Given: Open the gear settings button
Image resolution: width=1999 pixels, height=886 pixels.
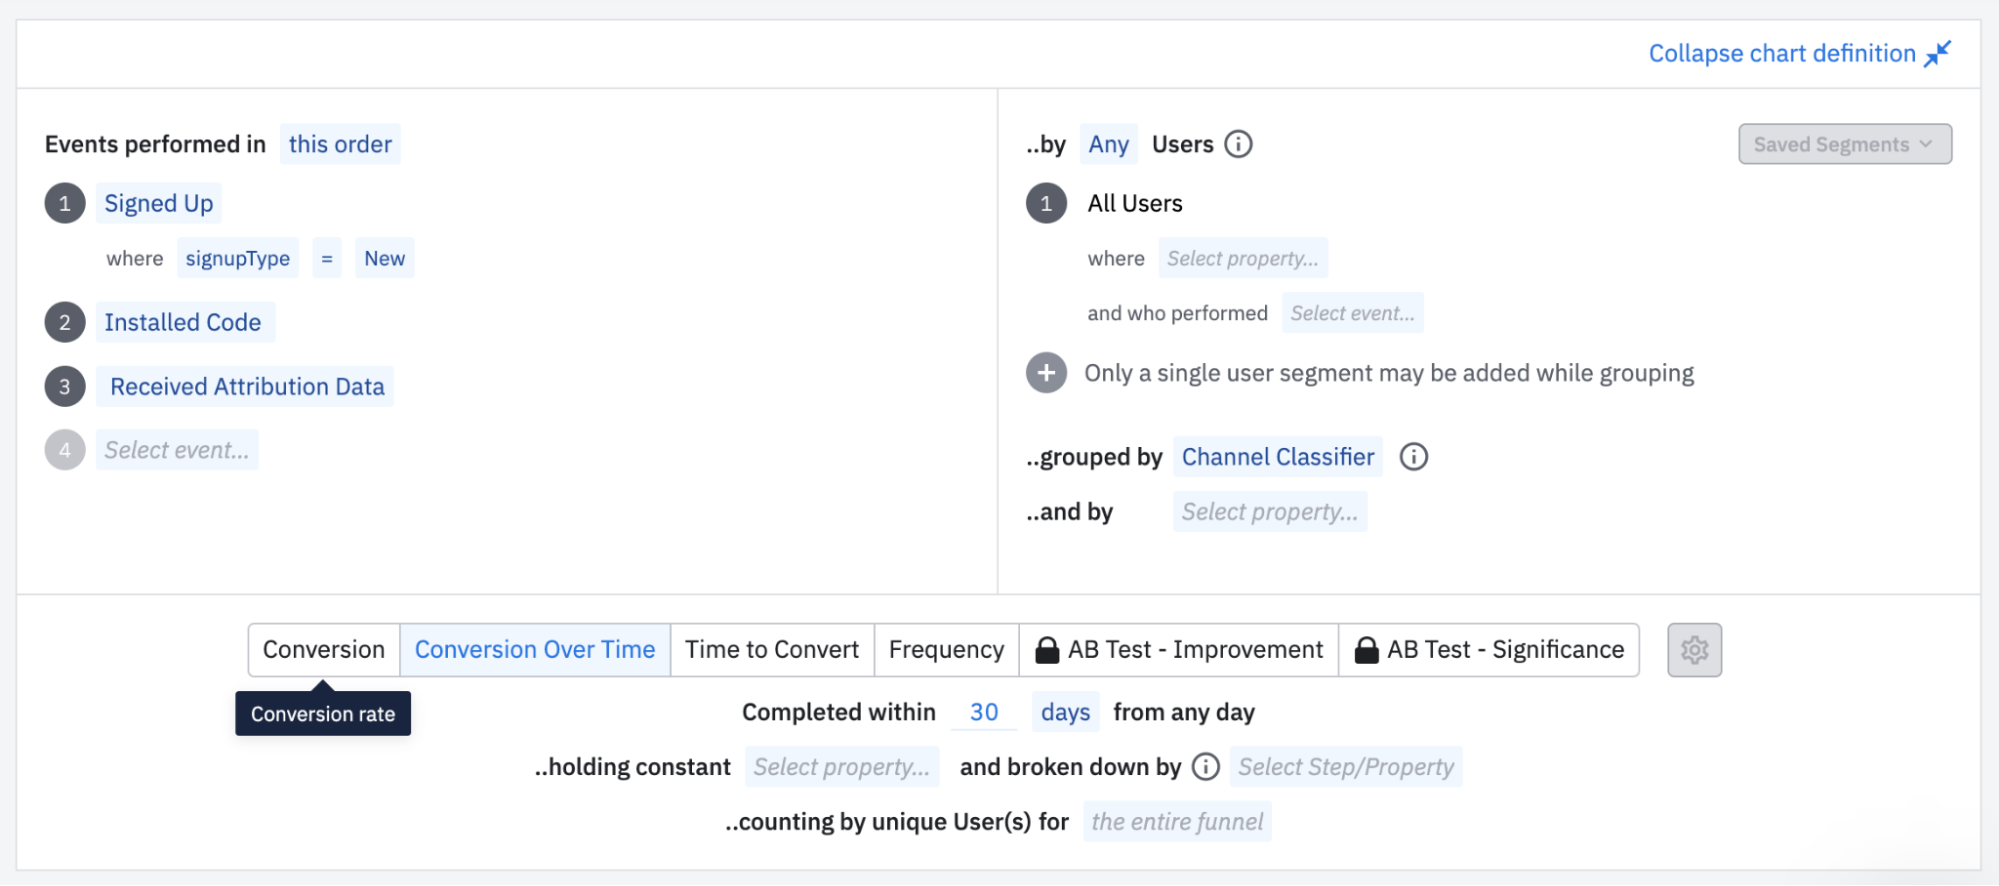Looking at the screenshot, I should coord(1694,650).
